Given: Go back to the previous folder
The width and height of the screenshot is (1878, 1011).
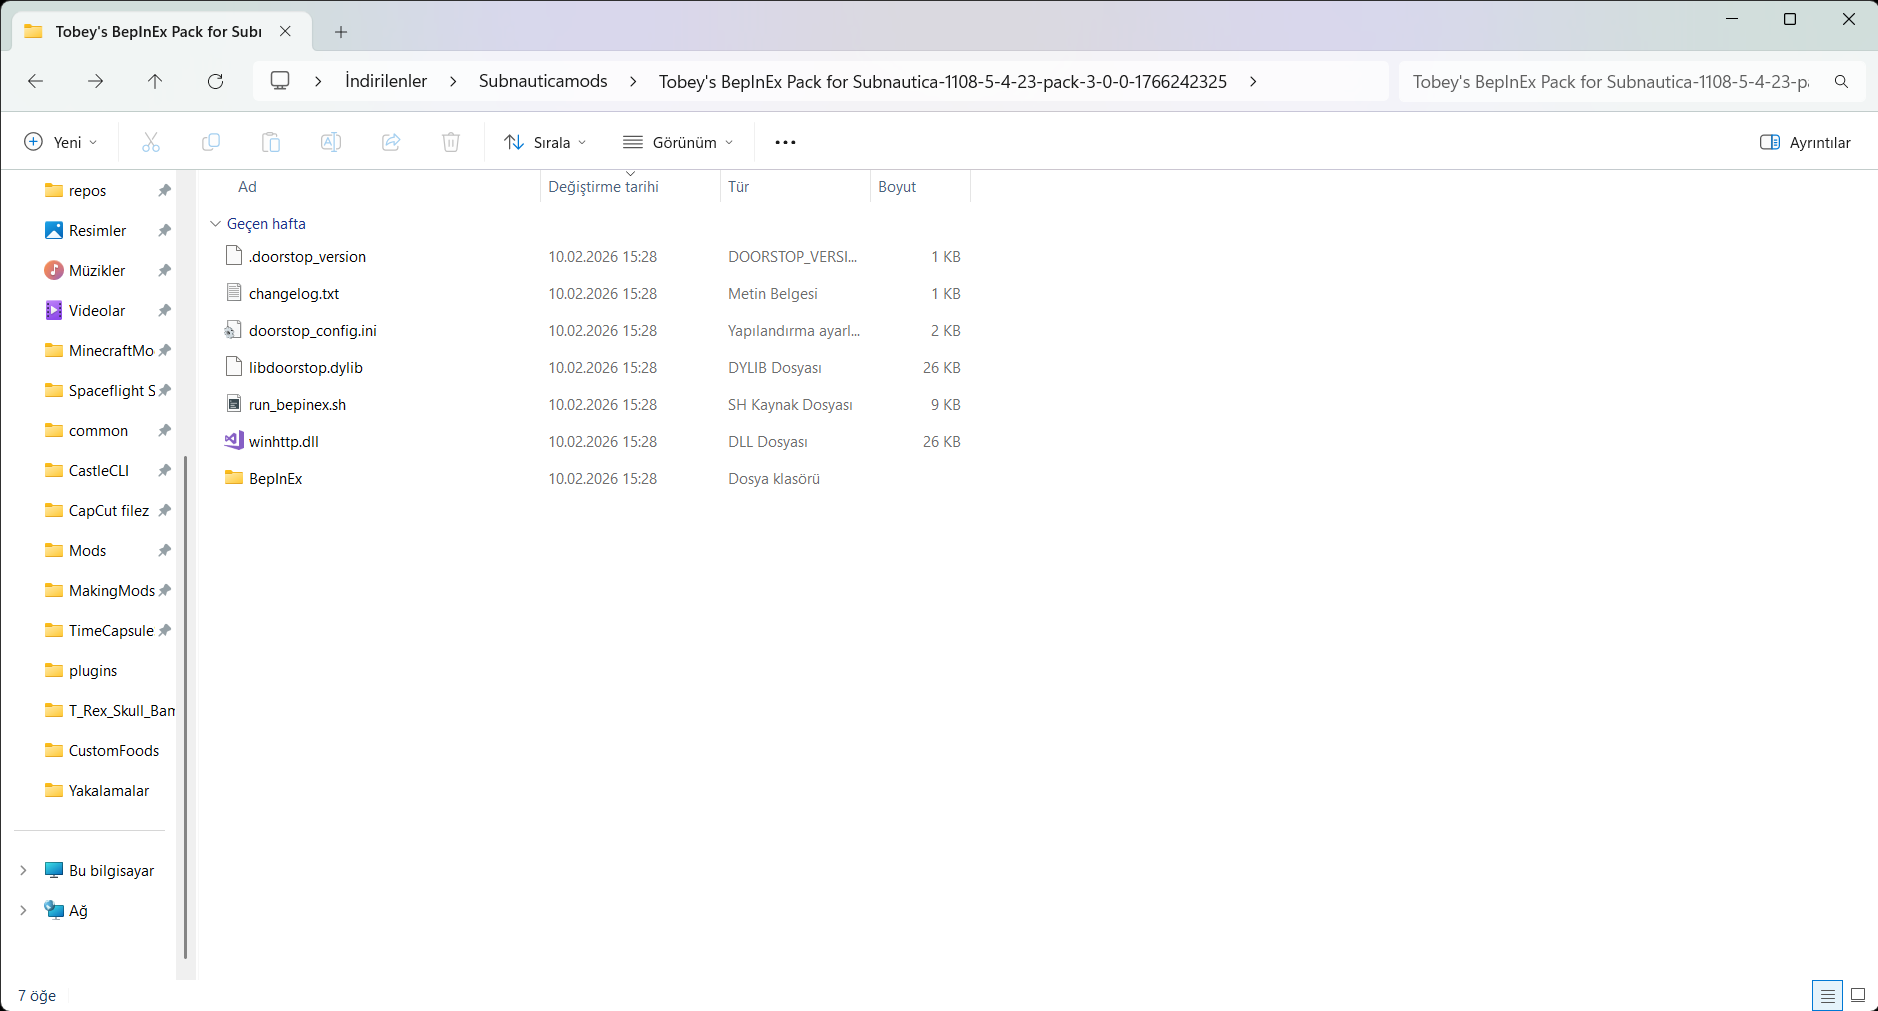Looking at the screenshot, I should (x=36, y=81).
